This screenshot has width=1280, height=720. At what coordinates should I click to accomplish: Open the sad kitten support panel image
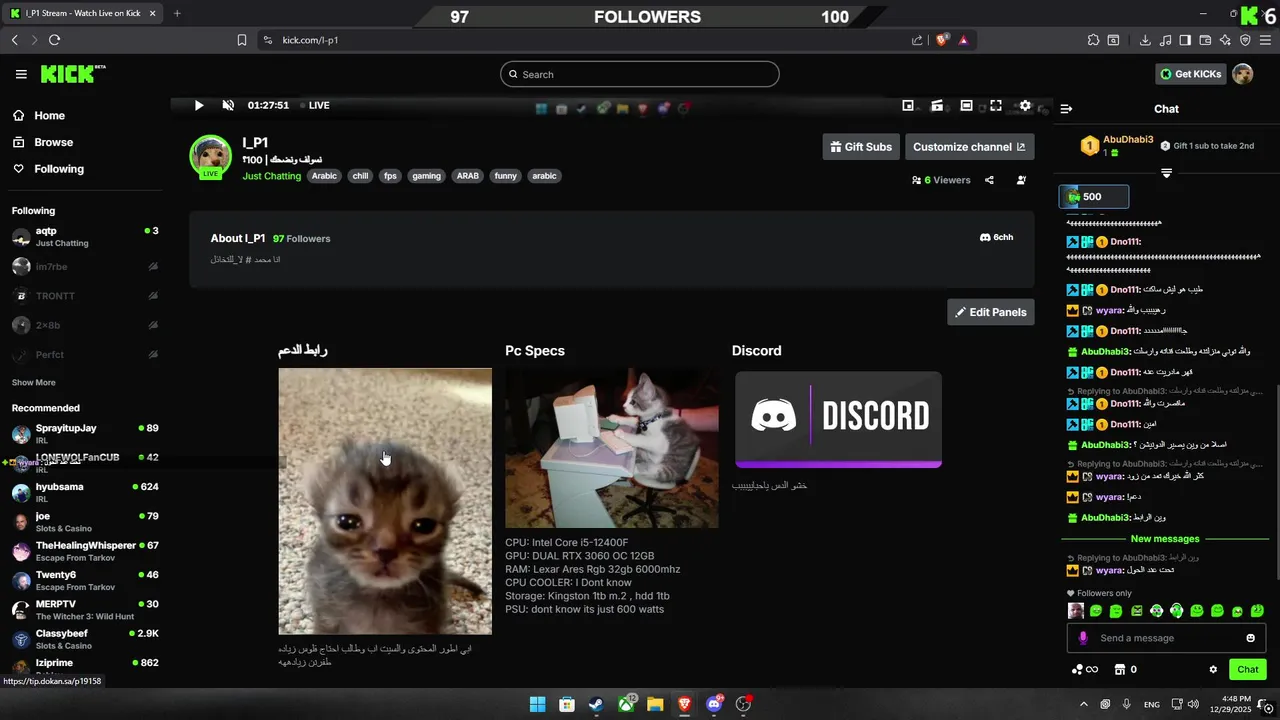pyautogui.click(x=385, y=501)
